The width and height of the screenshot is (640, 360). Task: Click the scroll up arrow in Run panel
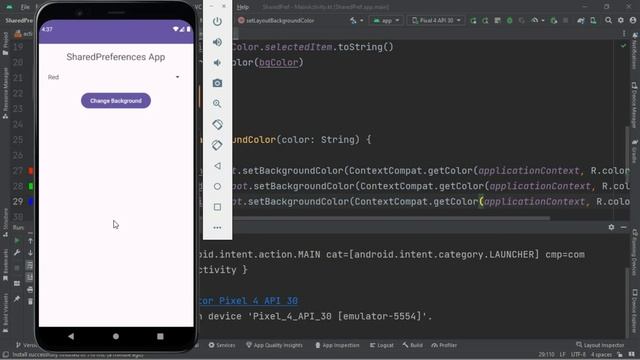30,241
